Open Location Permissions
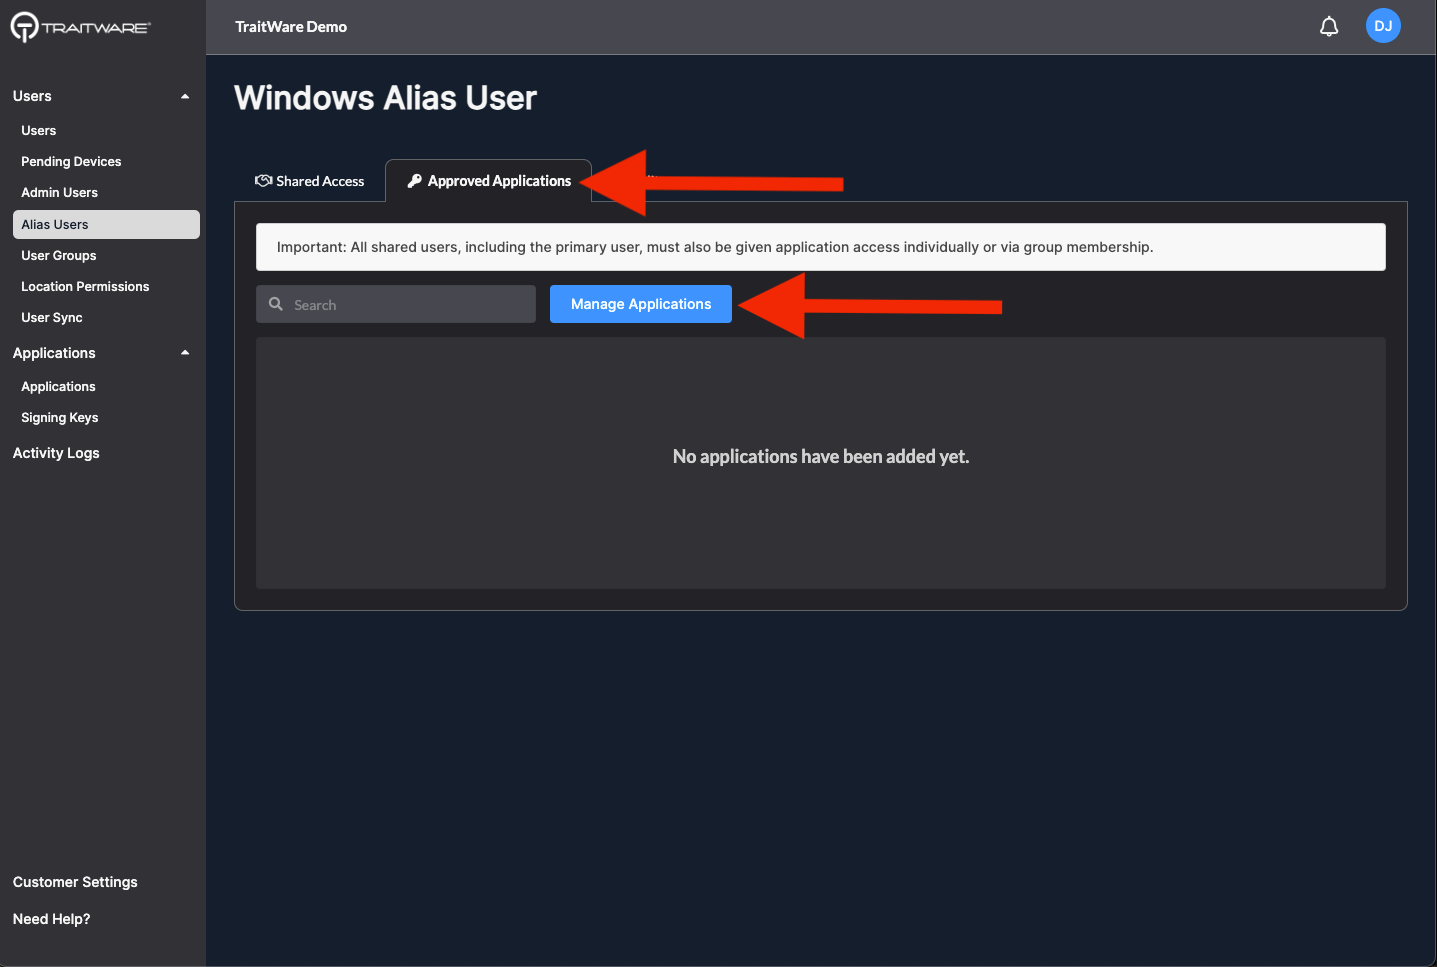This screenshot has height=967, width=1437. pos(85,287)
